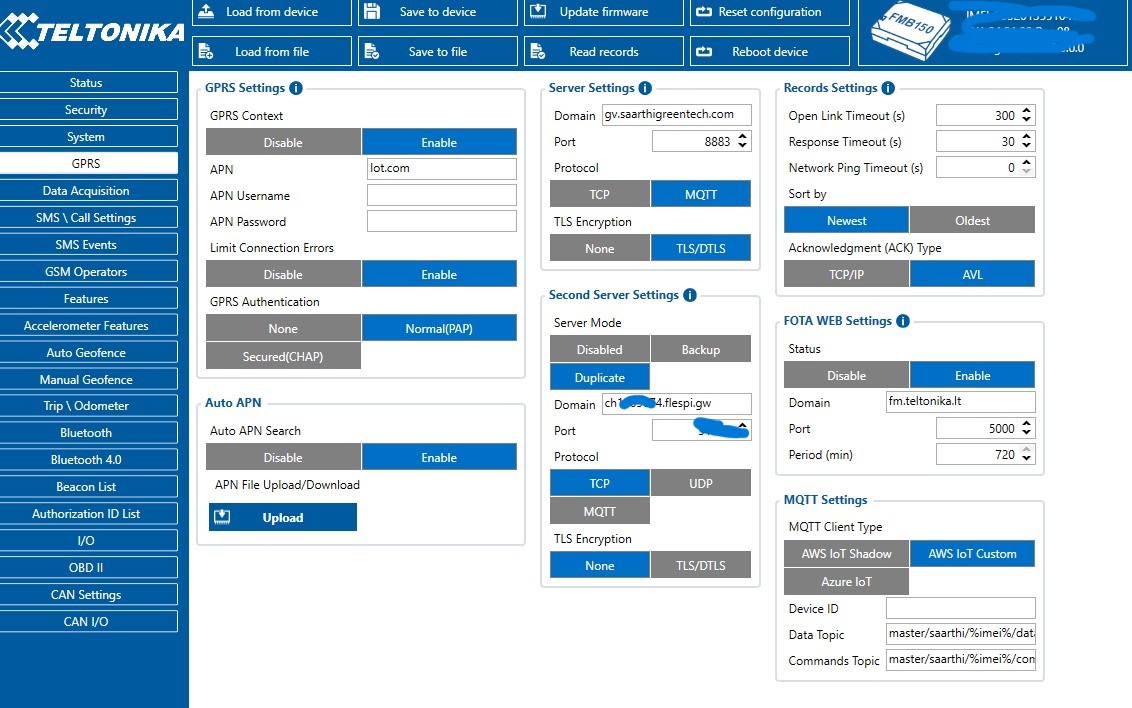Click the Update firmware icon
This screenshot has height=708, width=1132.
coord(538,12)
